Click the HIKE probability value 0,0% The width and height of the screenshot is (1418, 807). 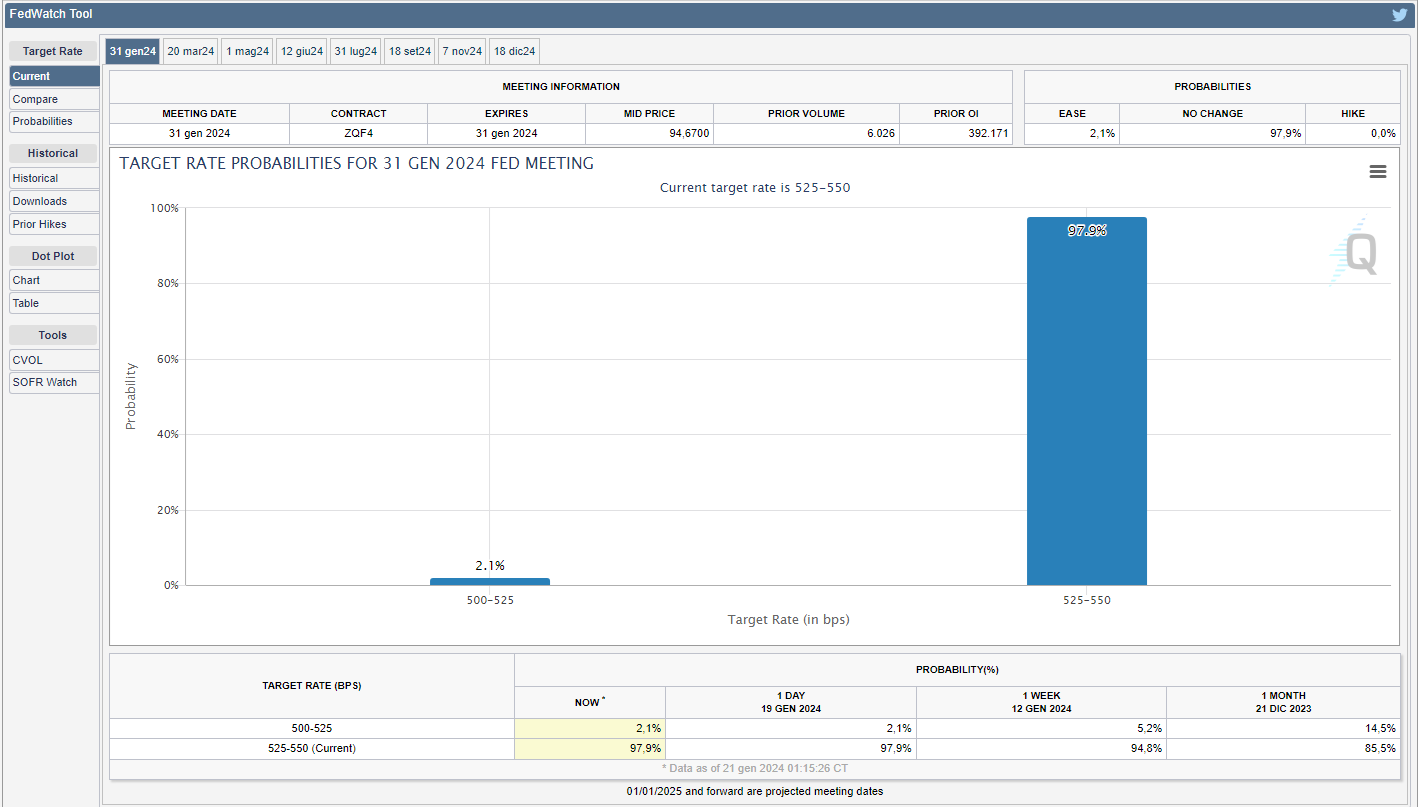[x=1352, y=133]
